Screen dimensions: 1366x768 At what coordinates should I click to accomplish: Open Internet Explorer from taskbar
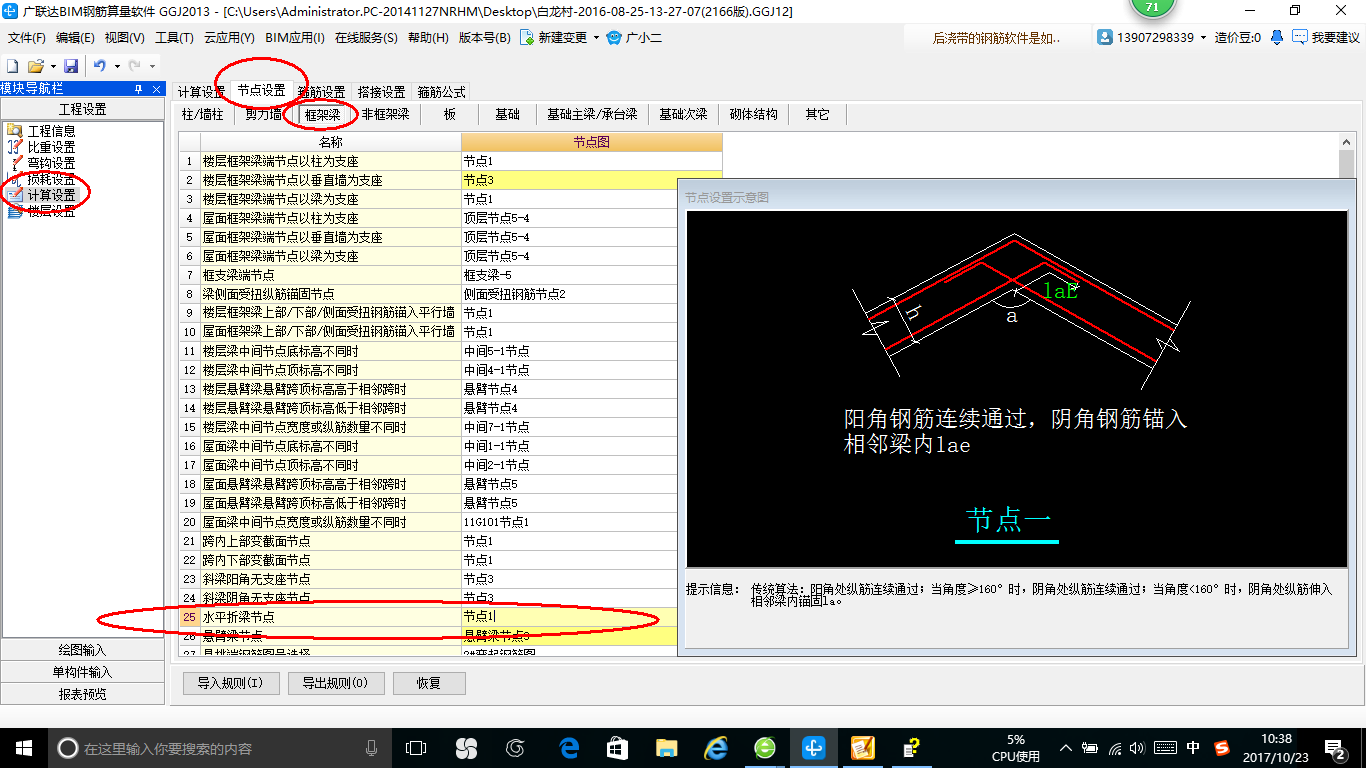(x=716, y=747)
